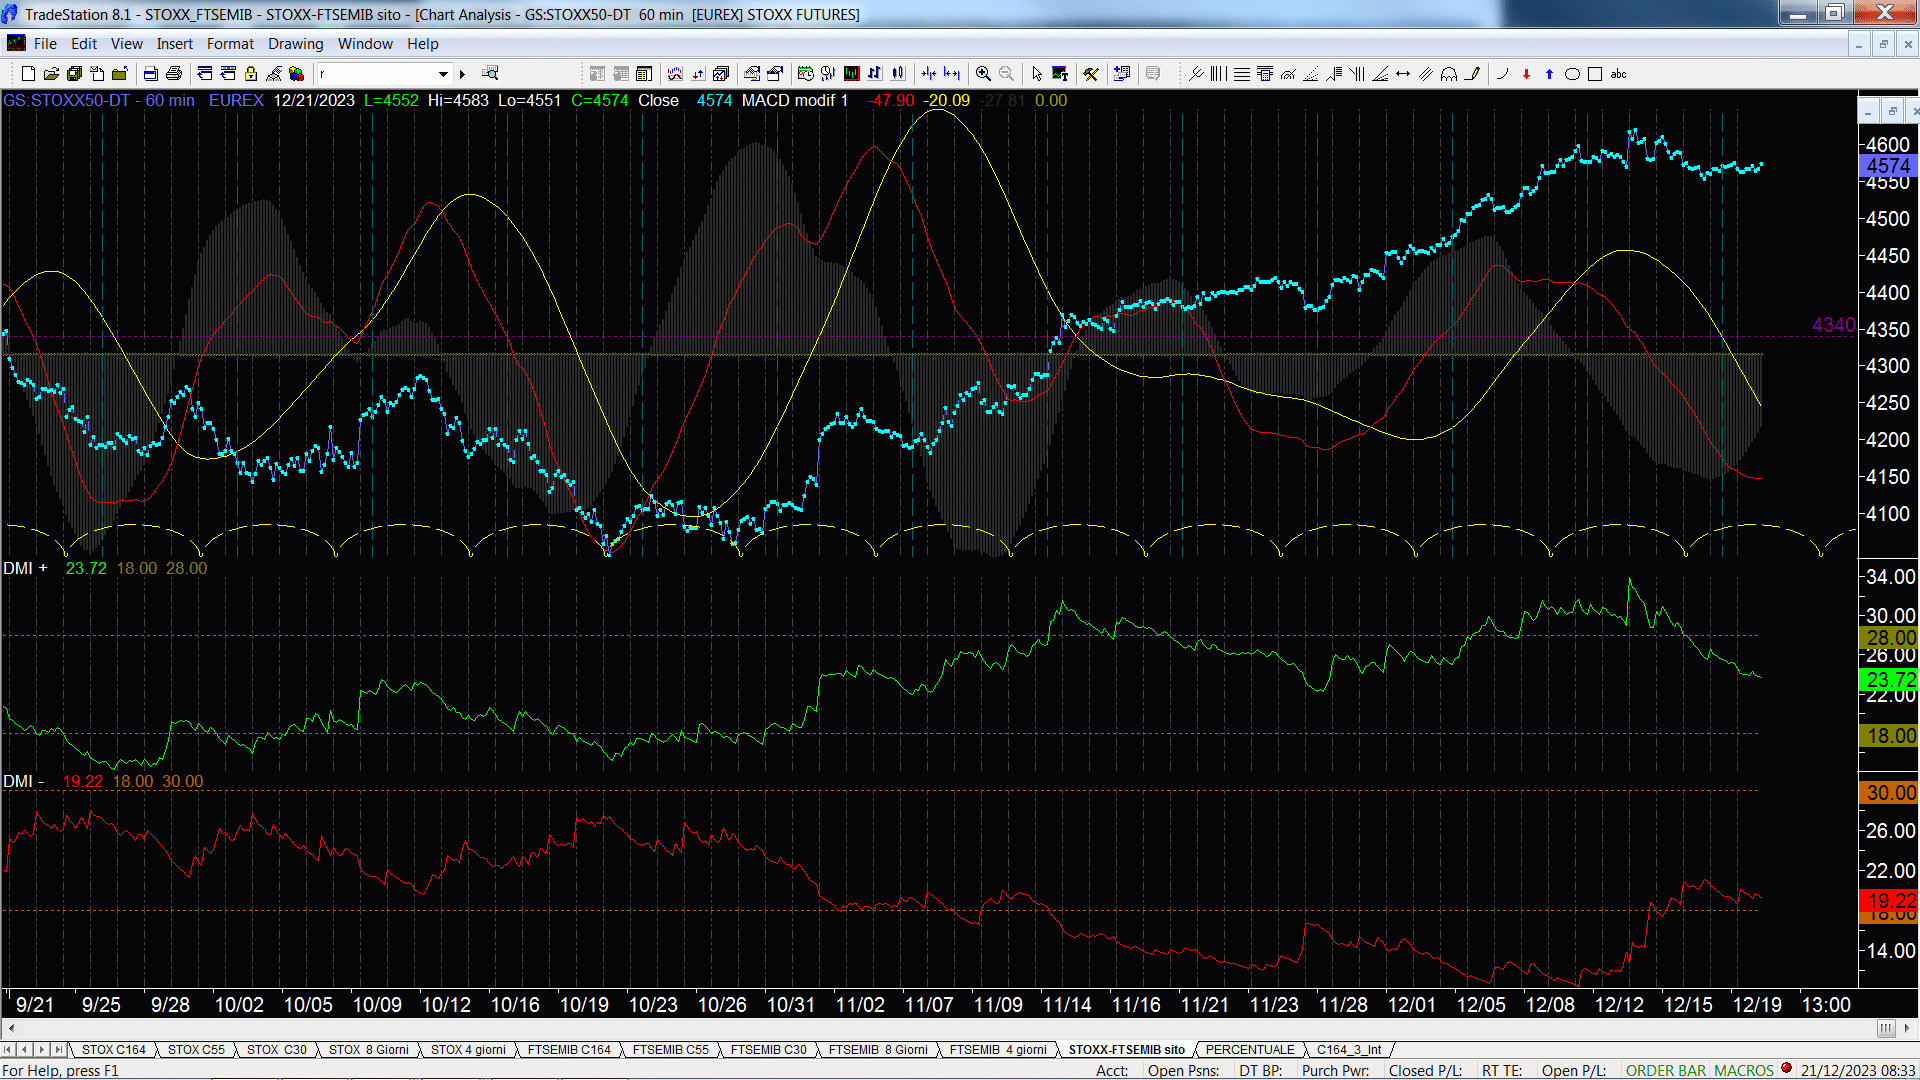Click the red macro record dot indicator
Screen dimensions: 1920x1080
tap(1786, 1069)
